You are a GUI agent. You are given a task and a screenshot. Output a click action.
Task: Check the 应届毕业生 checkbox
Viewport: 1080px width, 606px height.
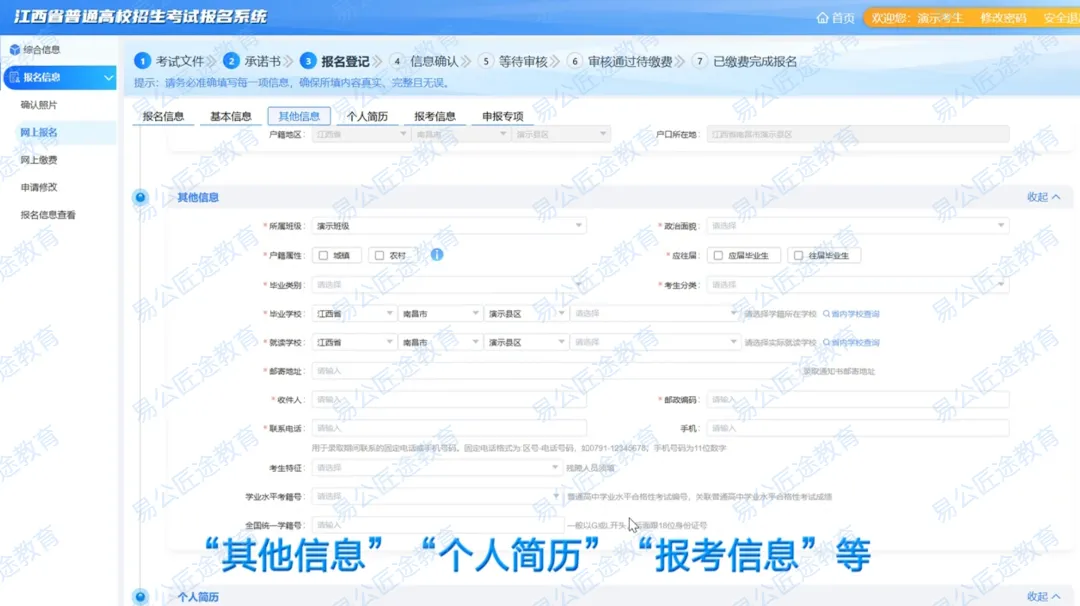point(718,255)
